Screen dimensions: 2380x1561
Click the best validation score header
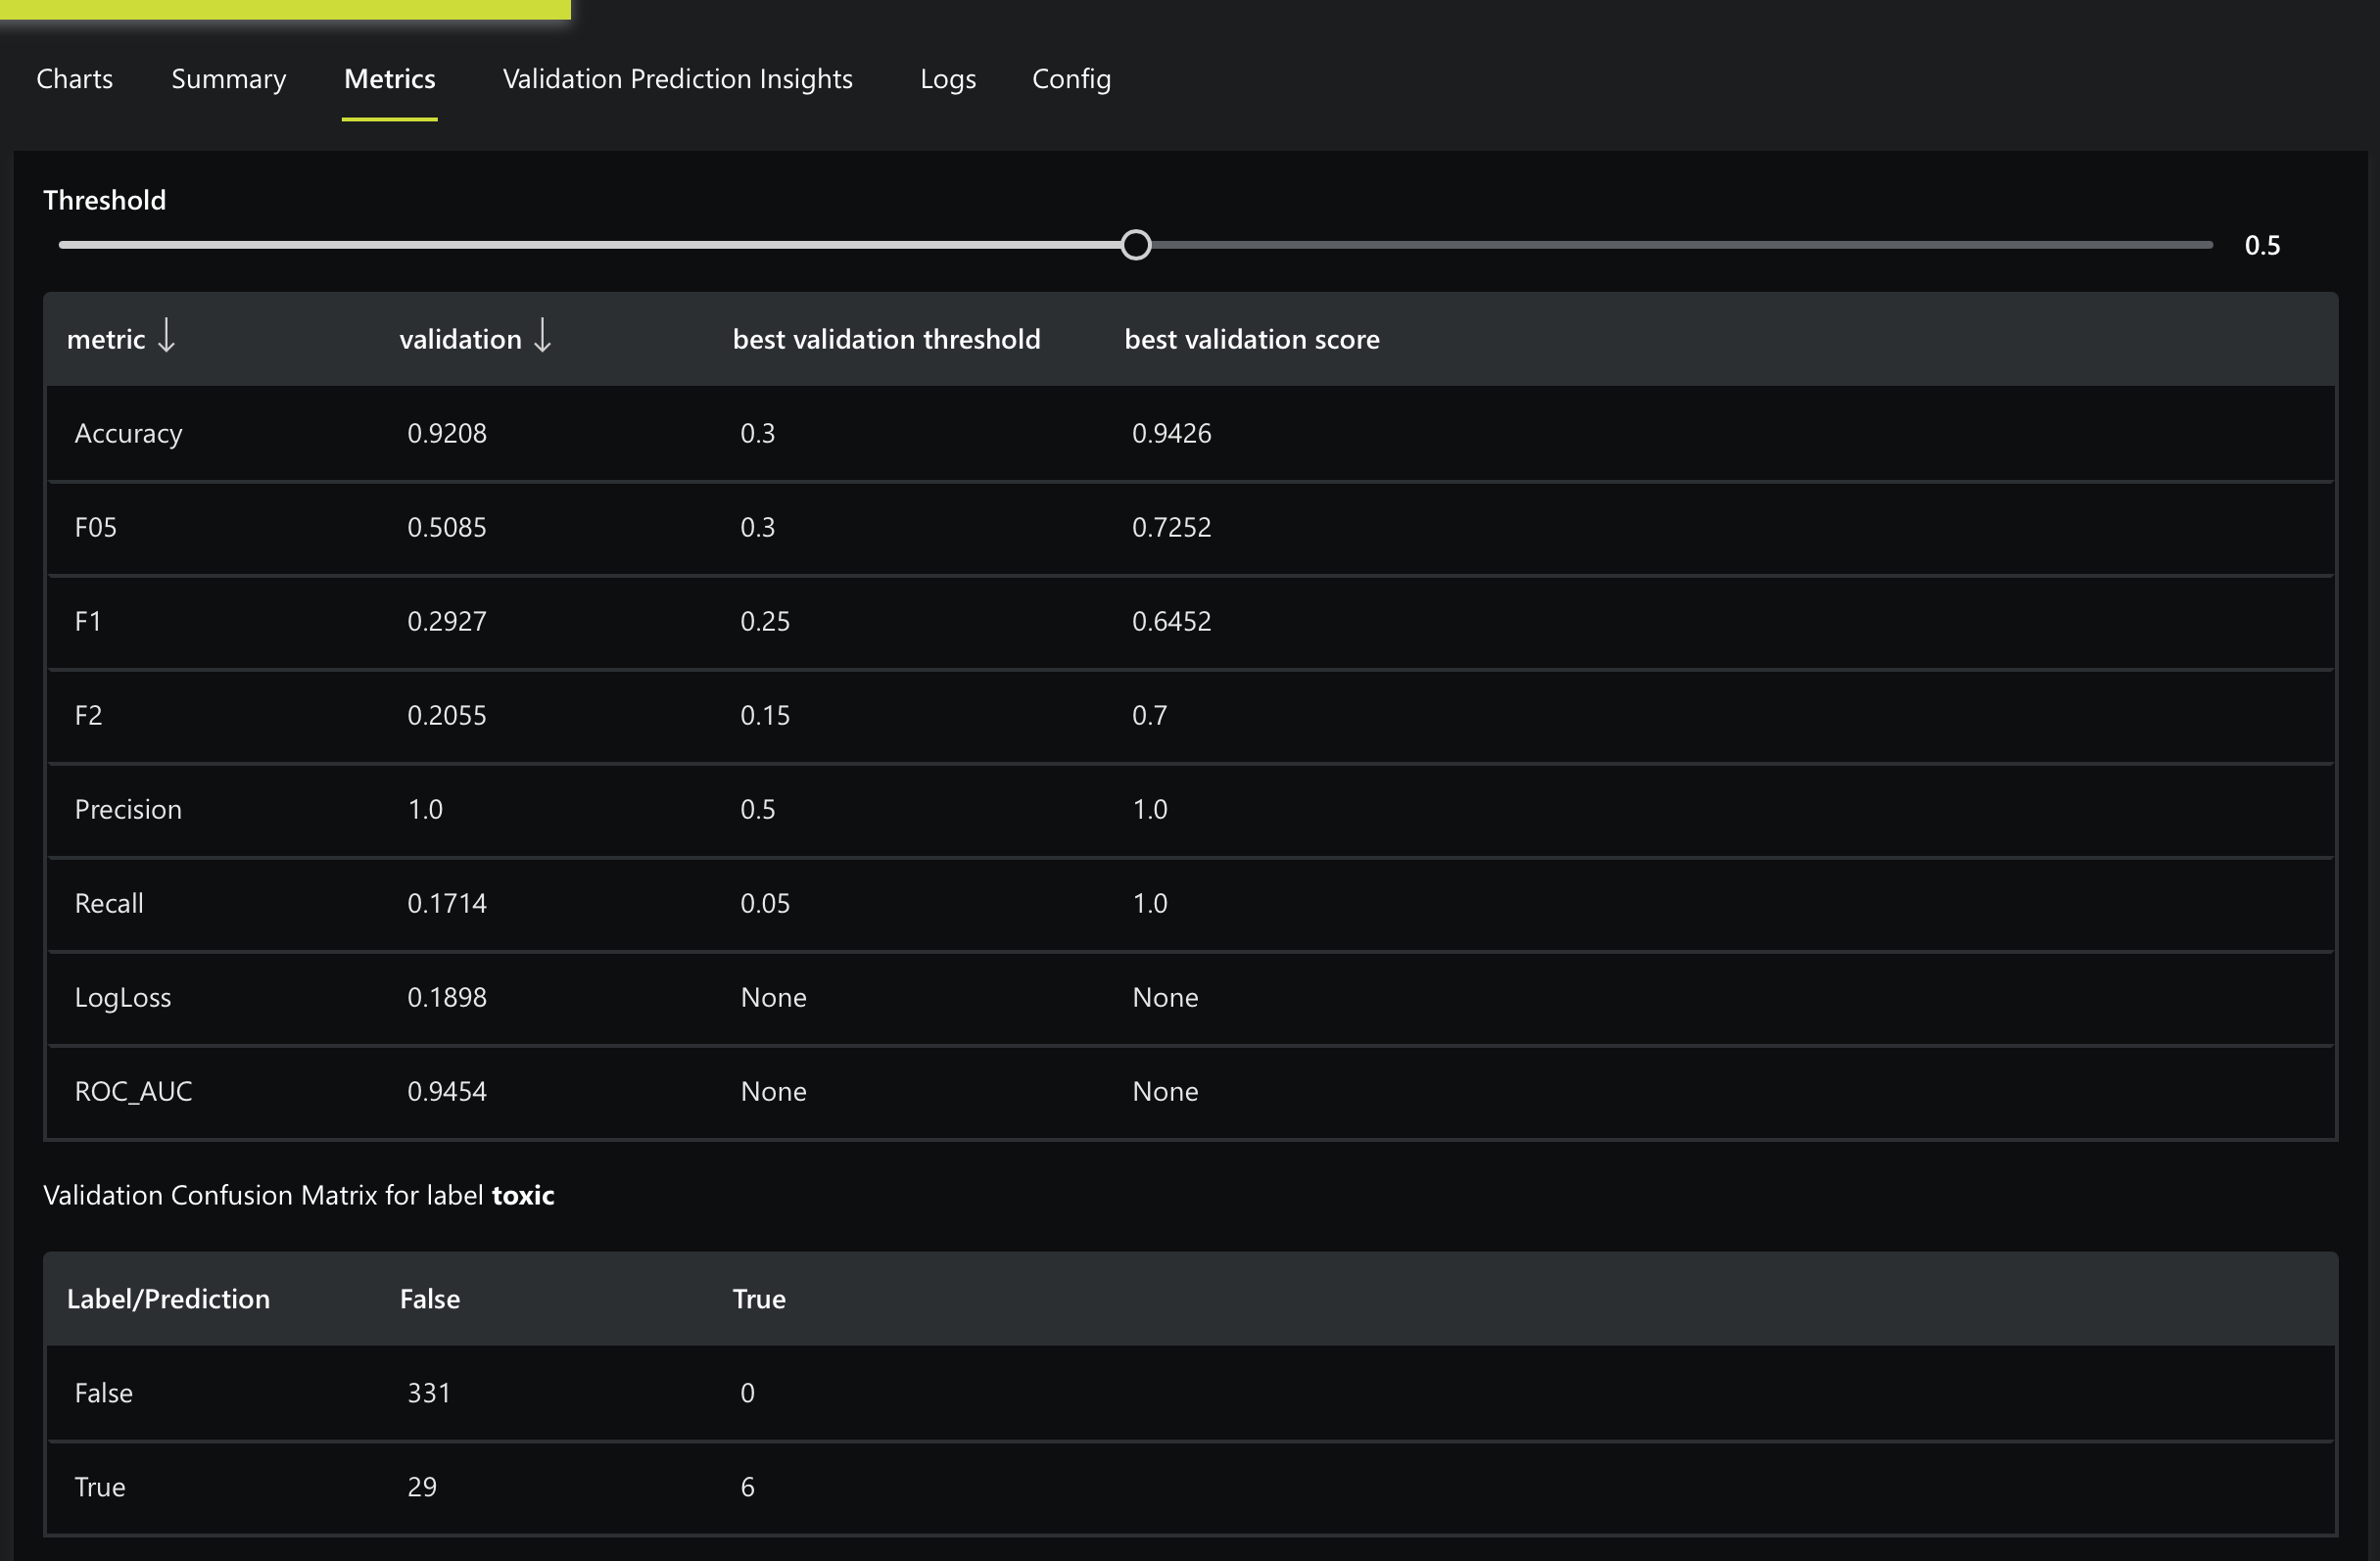pos(1251,339)
